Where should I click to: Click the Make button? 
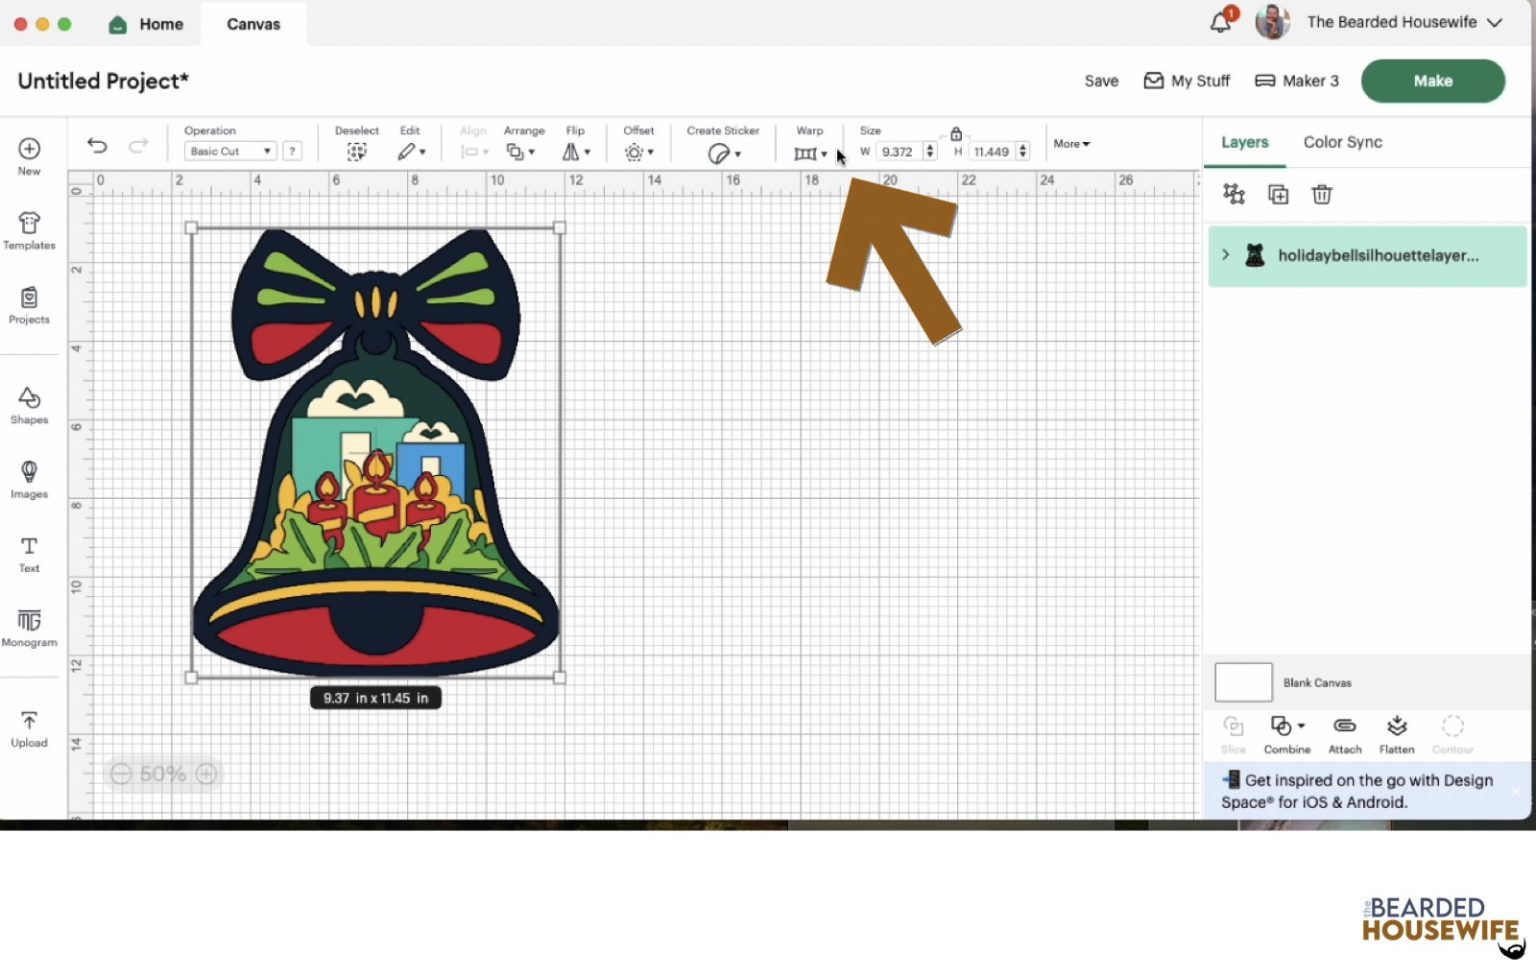point(1432,81)
